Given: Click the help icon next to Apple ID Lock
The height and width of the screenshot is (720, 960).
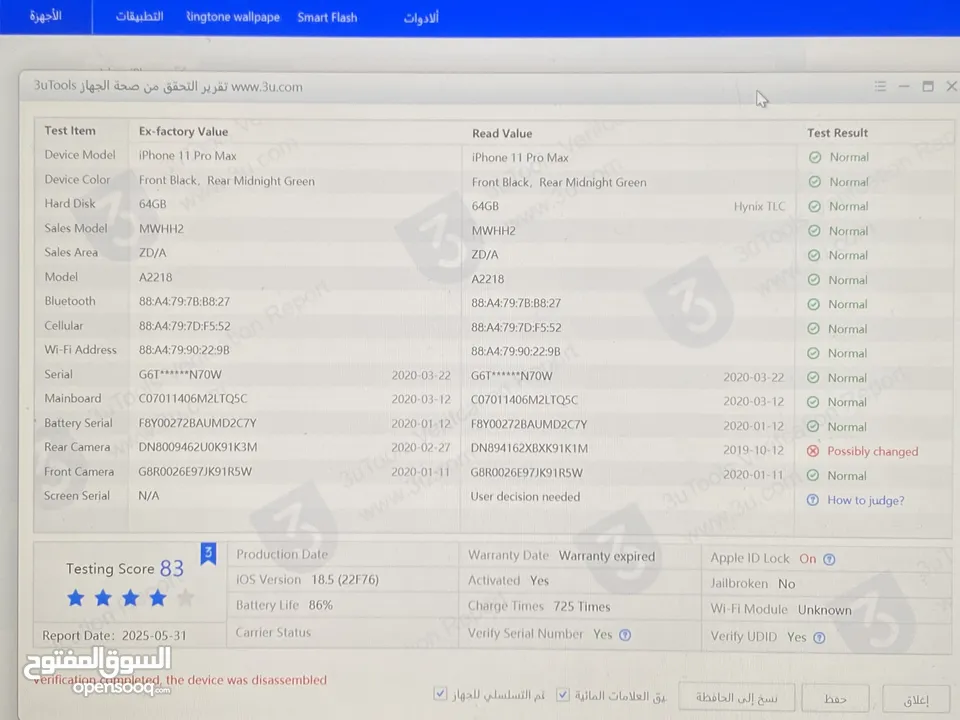Looking at the screenshot, I should [829, 559].
